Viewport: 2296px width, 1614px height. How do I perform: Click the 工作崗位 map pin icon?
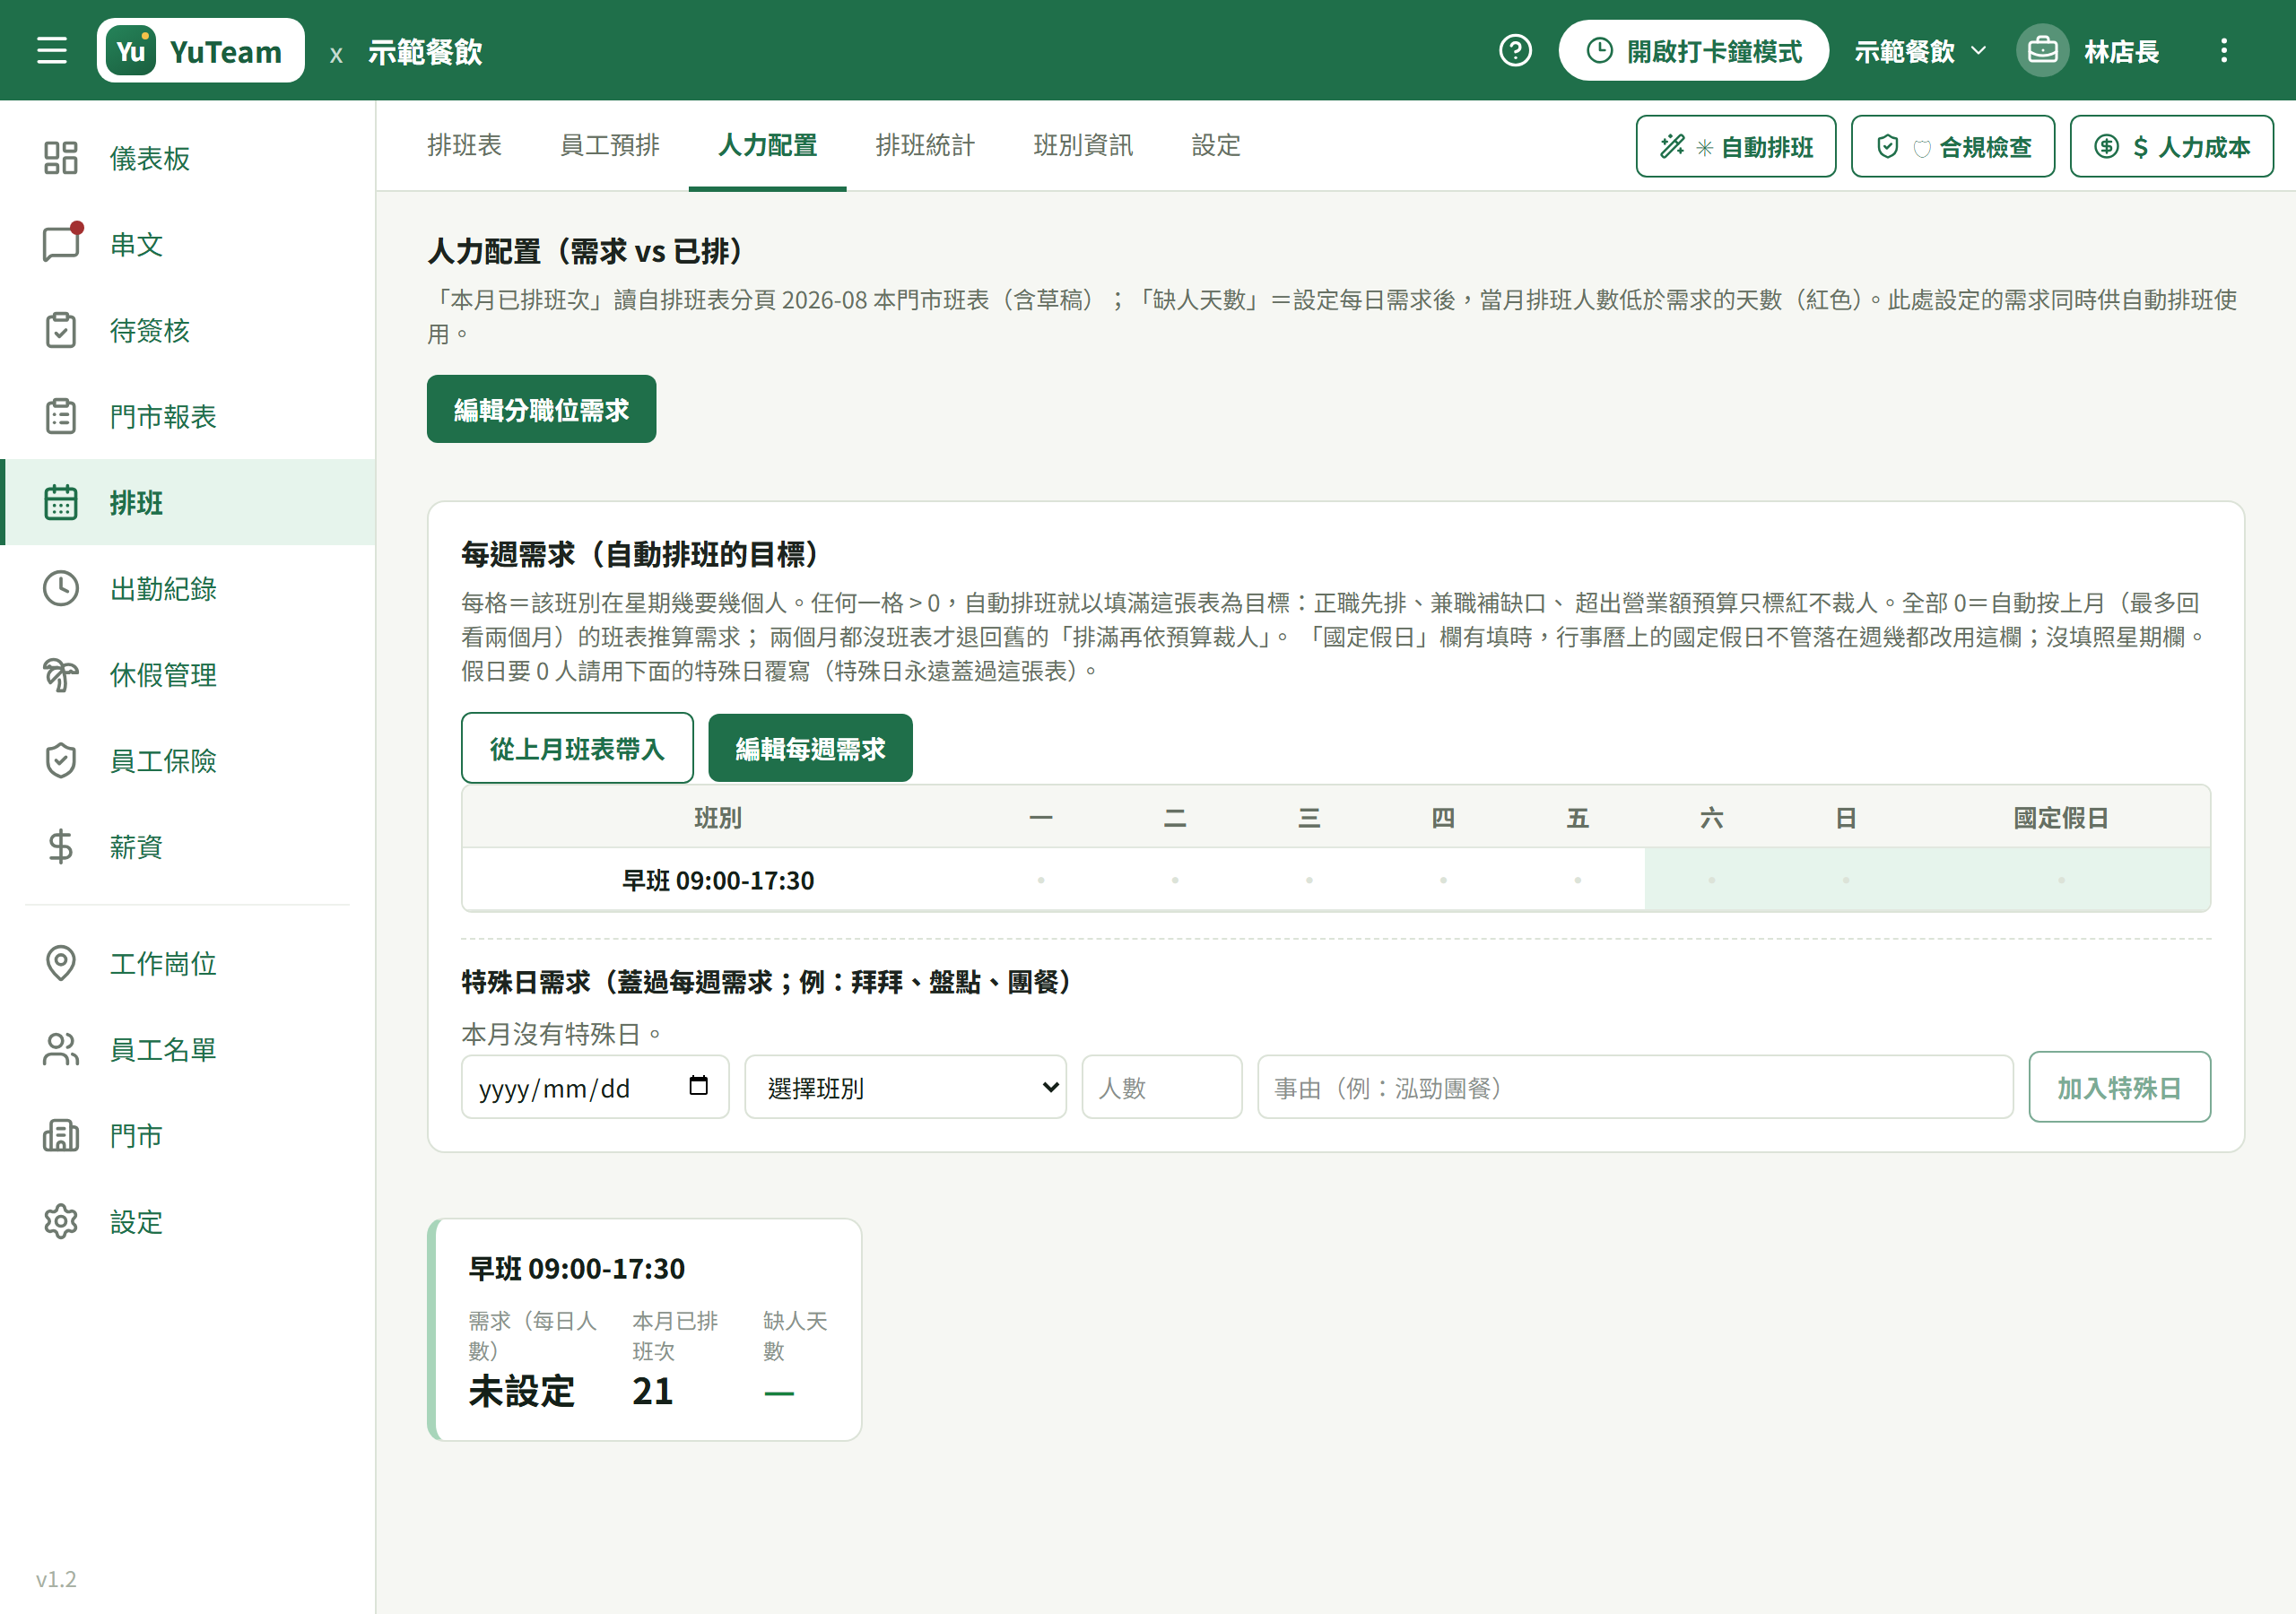pos(61,963)
